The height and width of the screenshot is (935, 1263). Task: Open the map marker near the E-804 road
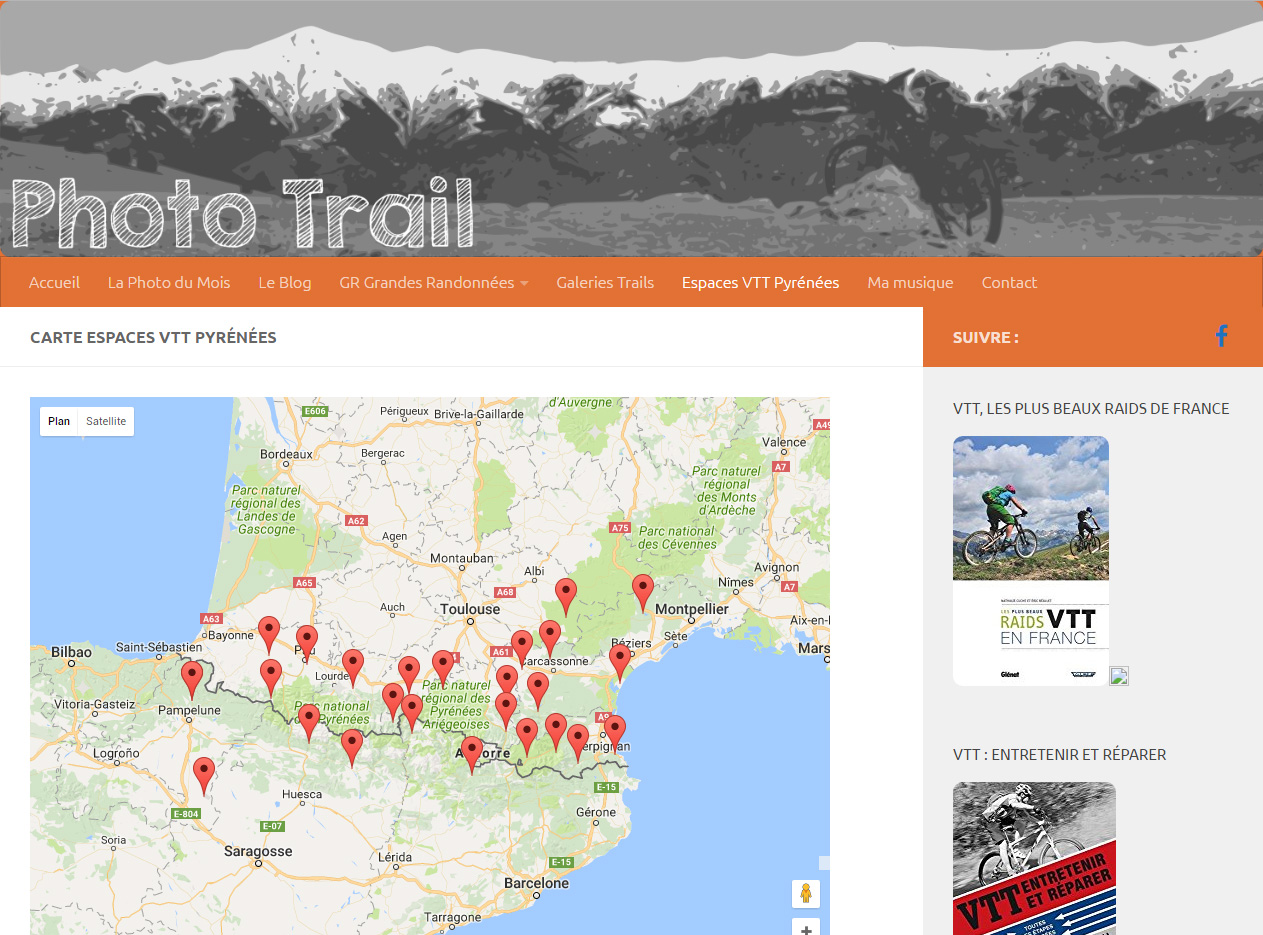click(204, 777)
